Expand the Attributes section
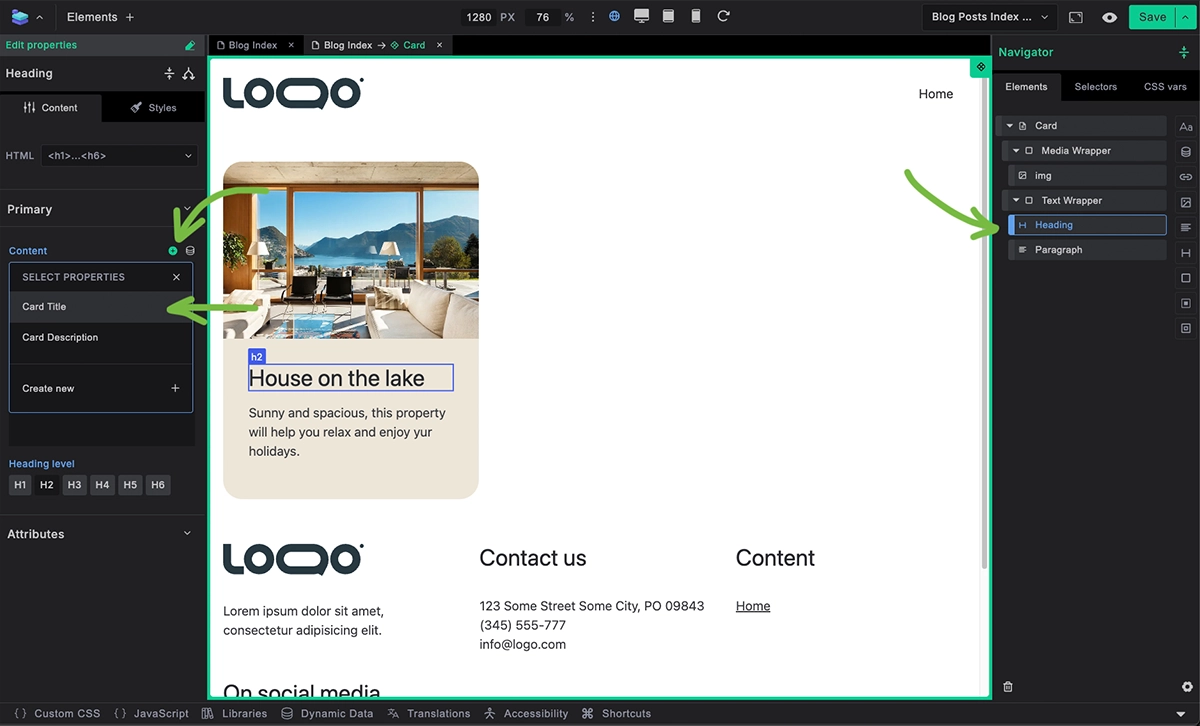1200x726 pixels. tap(187, 534)
